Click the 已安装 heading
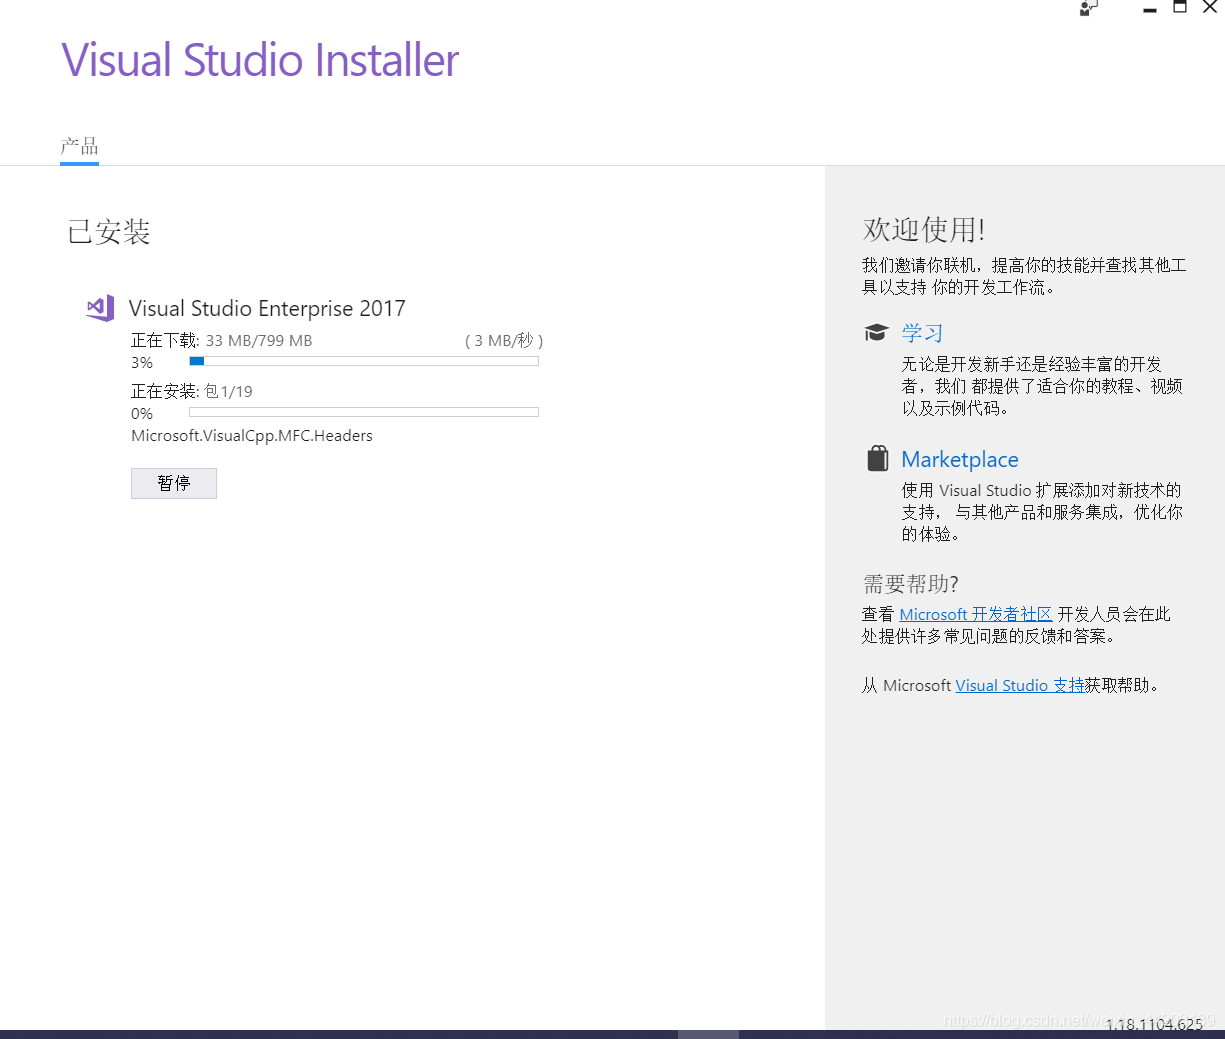1225x1039 pixels. [109, 232]
